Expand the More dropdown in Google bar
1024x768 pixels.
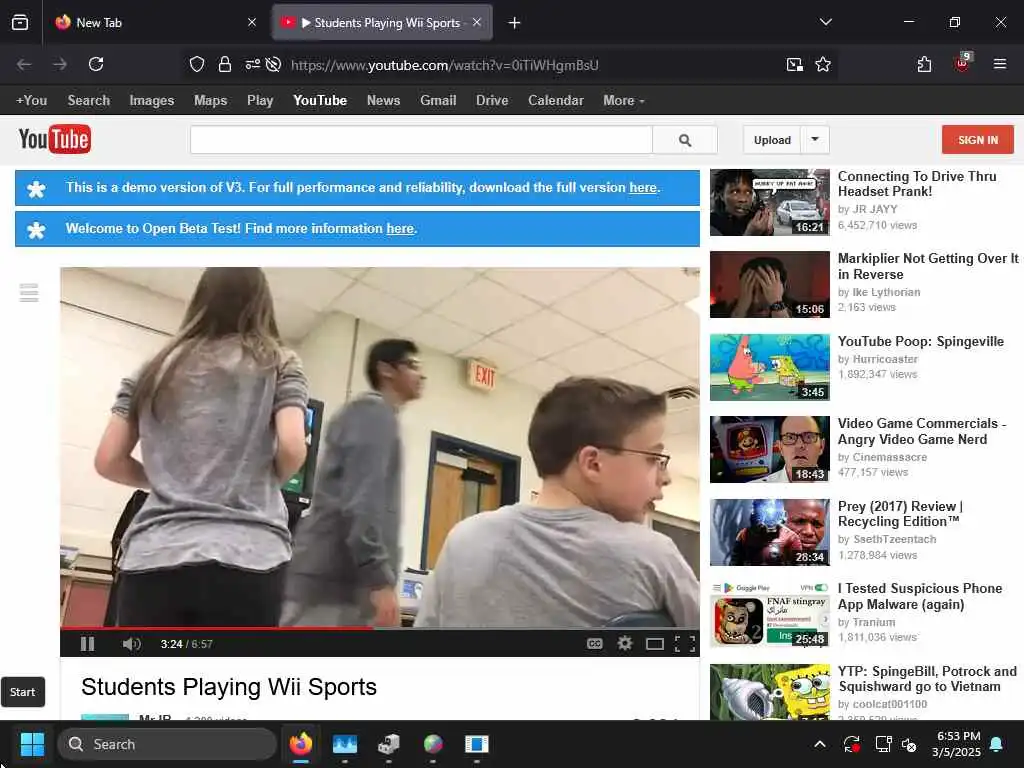tap(624, 101)
